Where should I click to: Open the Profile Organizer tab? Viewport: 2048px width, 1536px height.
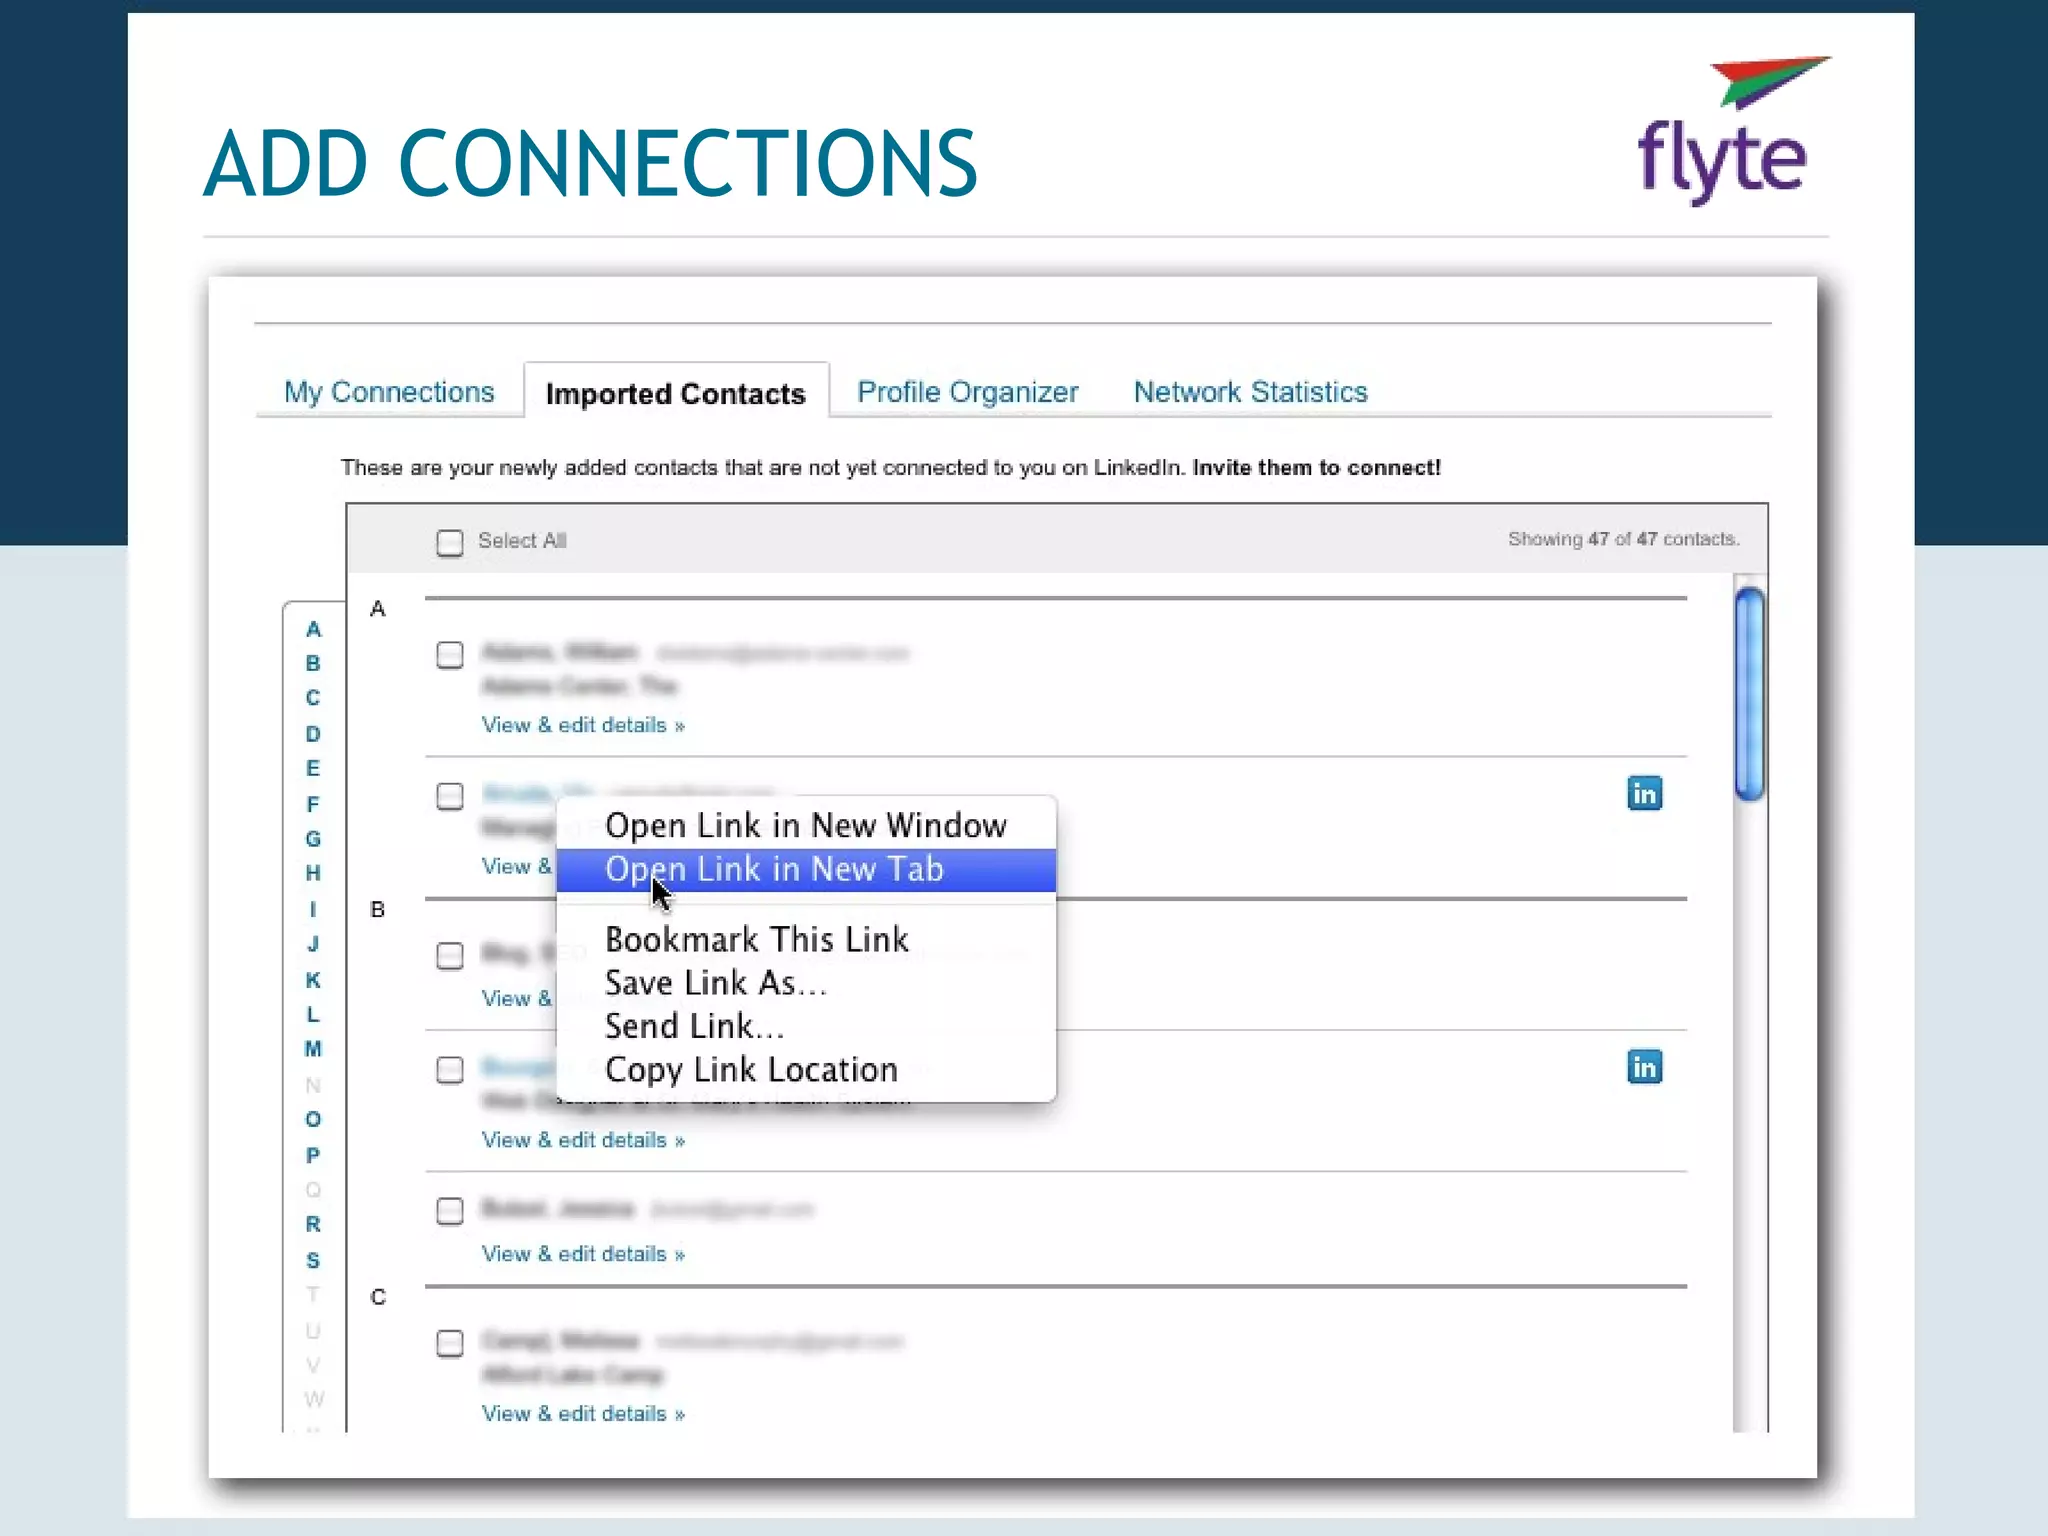click(967, 392)
